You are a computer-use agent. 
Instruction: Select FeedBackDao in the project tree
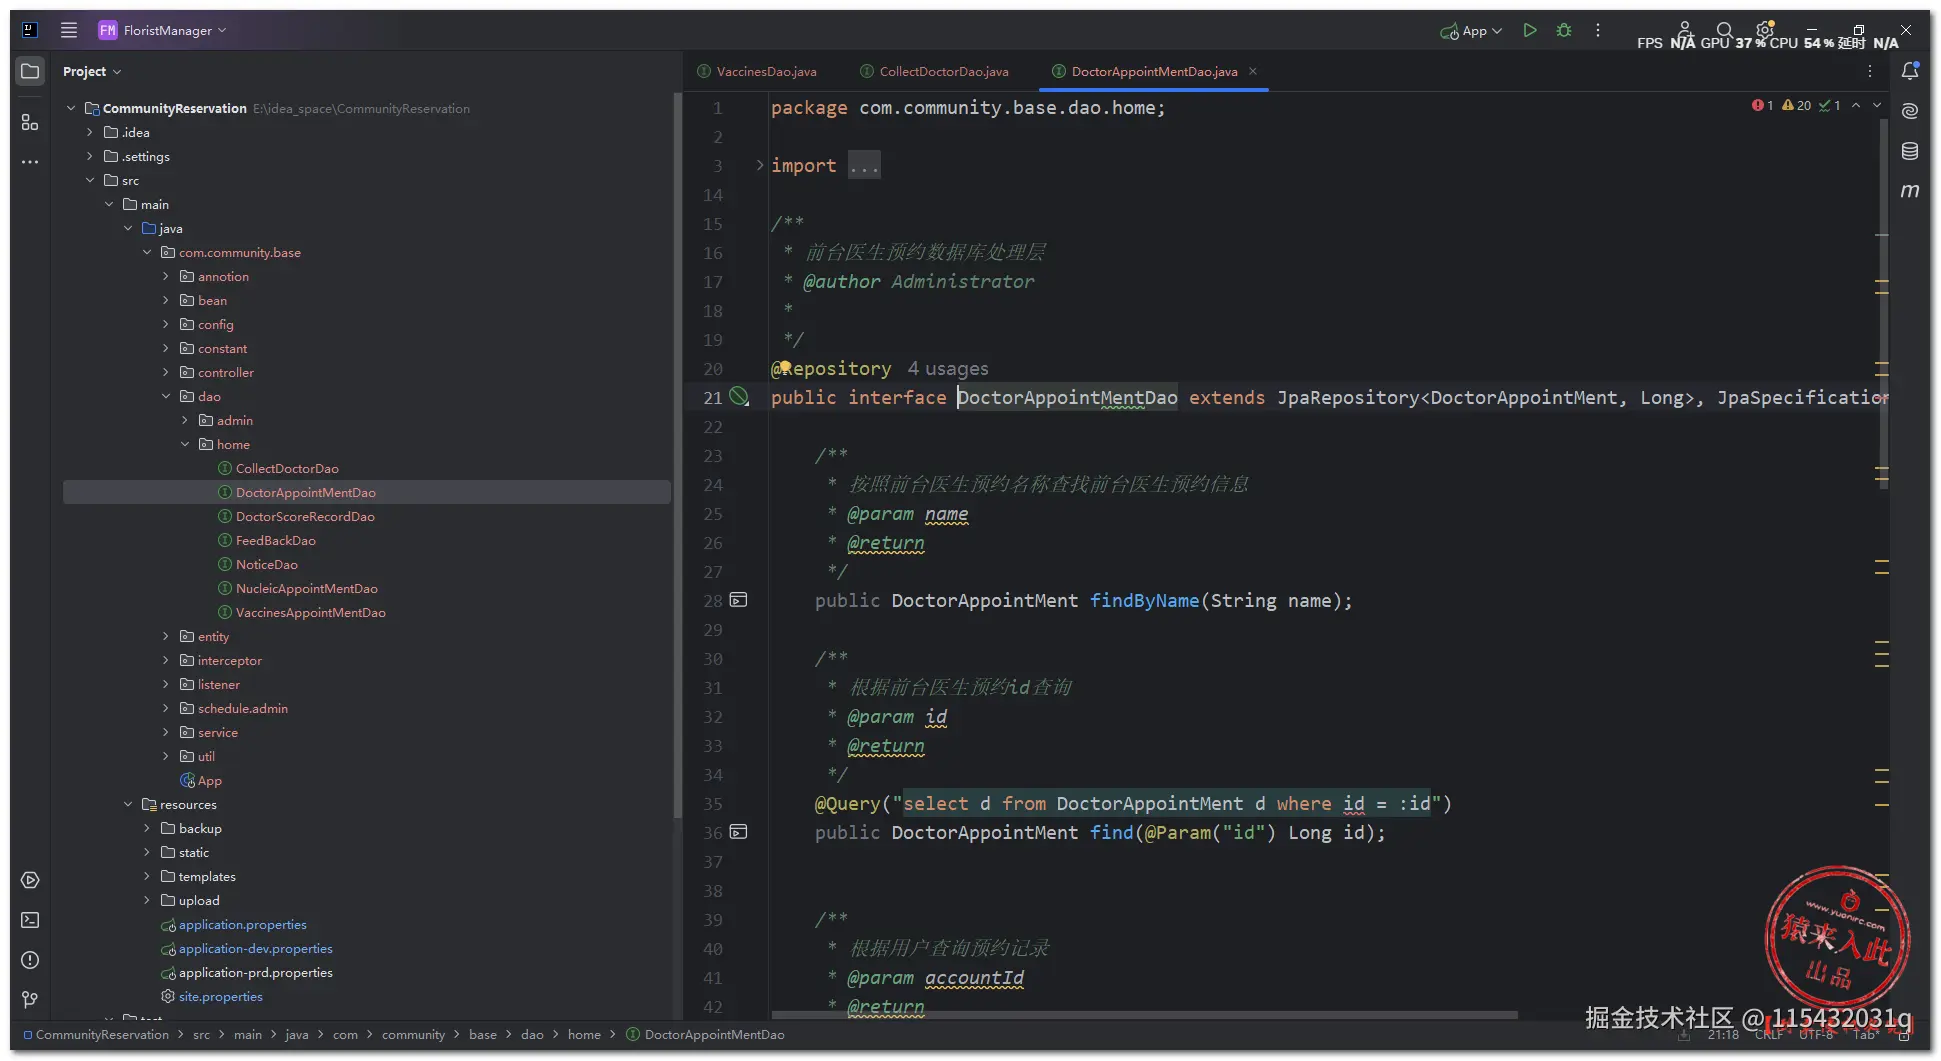point(275,540)
